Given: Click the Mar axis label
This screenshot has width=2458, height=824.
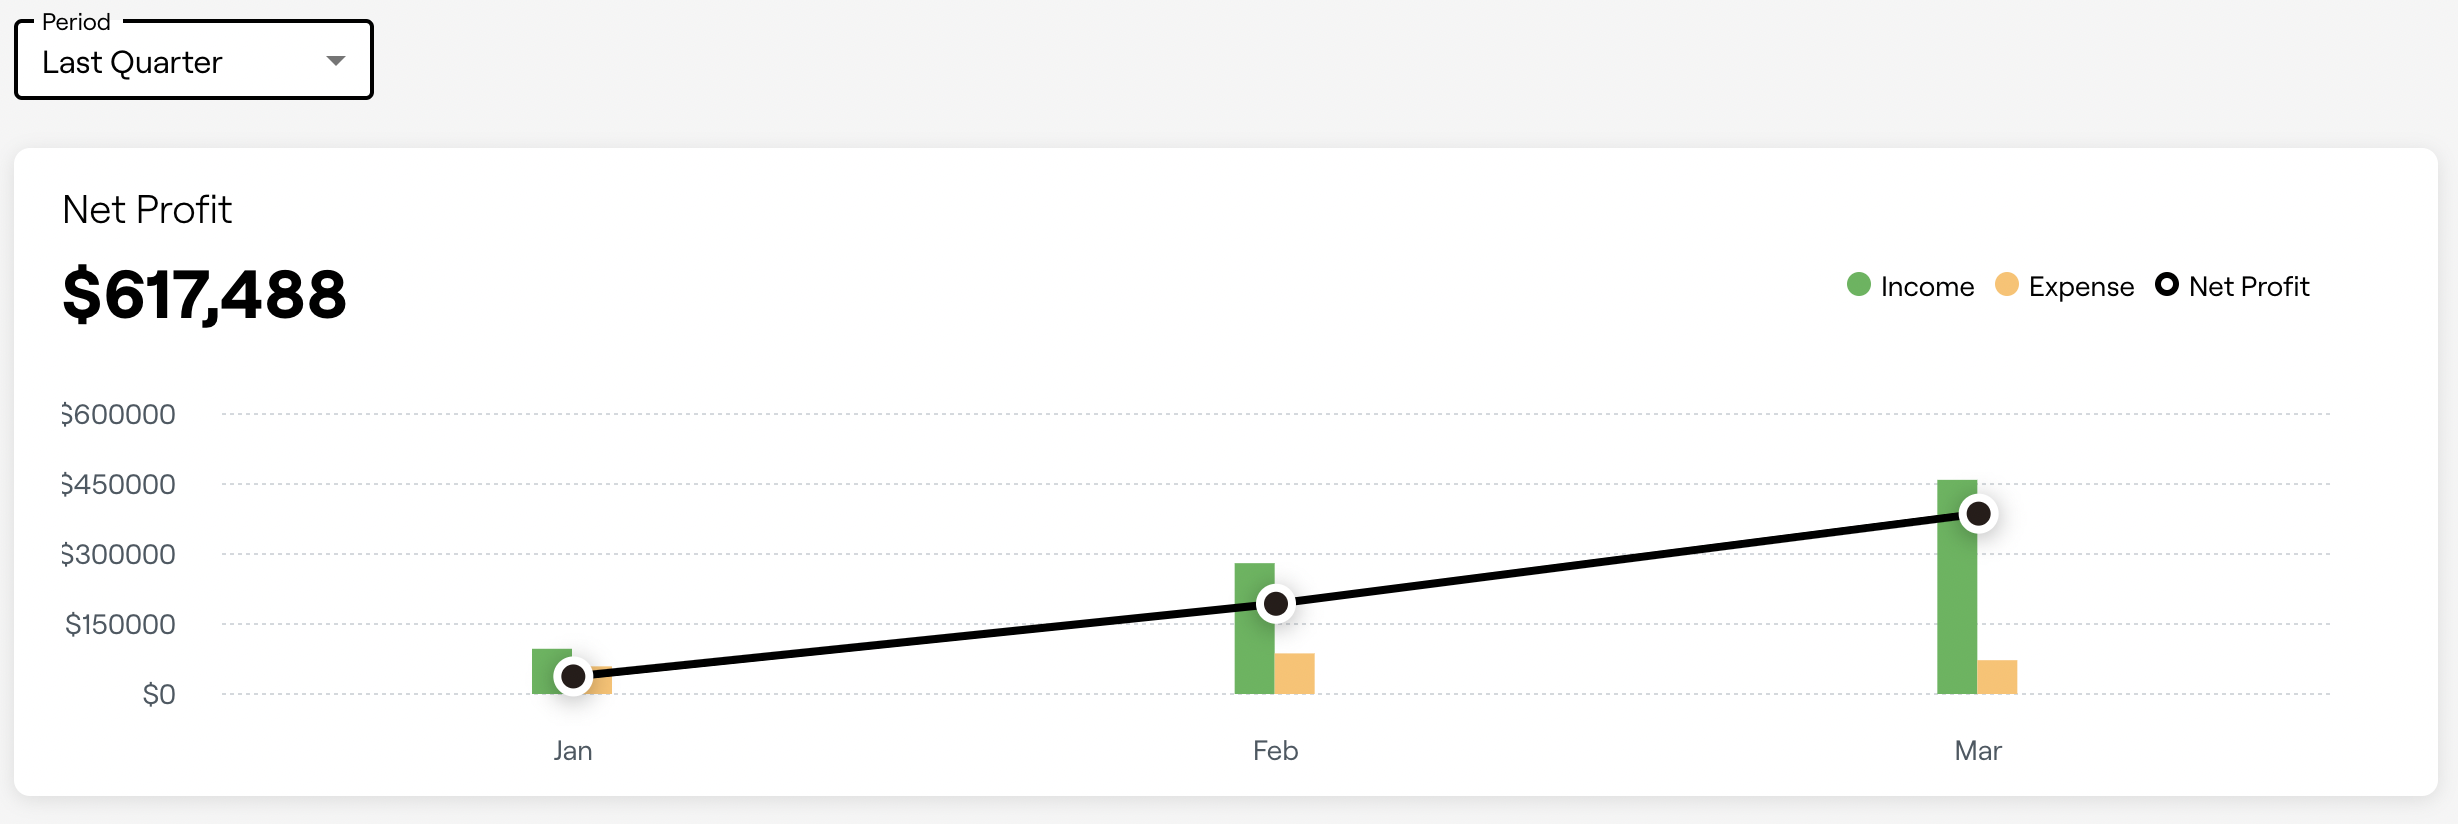Looking at the screenshot, I should (1978, 751).
